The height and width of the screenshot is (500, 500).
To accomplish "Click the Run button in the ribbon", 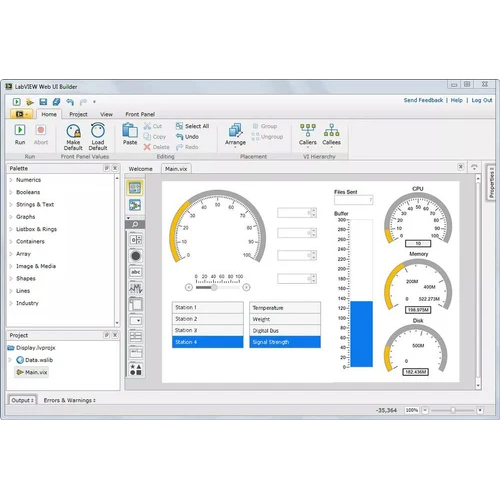I will [20, 134].
